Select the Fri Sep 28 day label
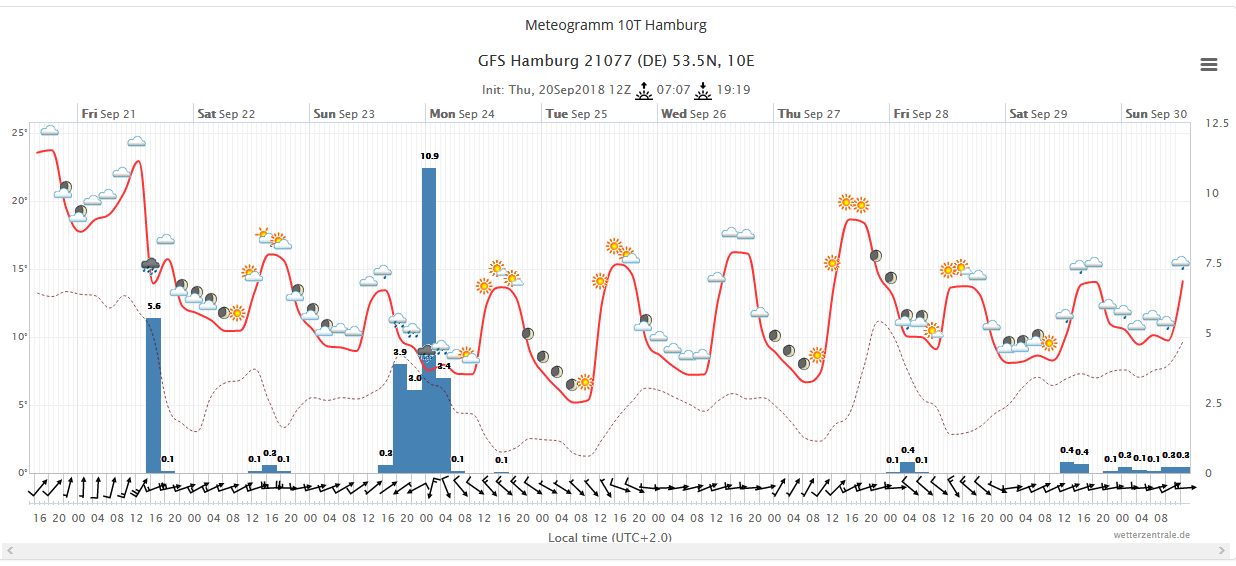This screenshot has width=1236, height=566. click(920, 114)
